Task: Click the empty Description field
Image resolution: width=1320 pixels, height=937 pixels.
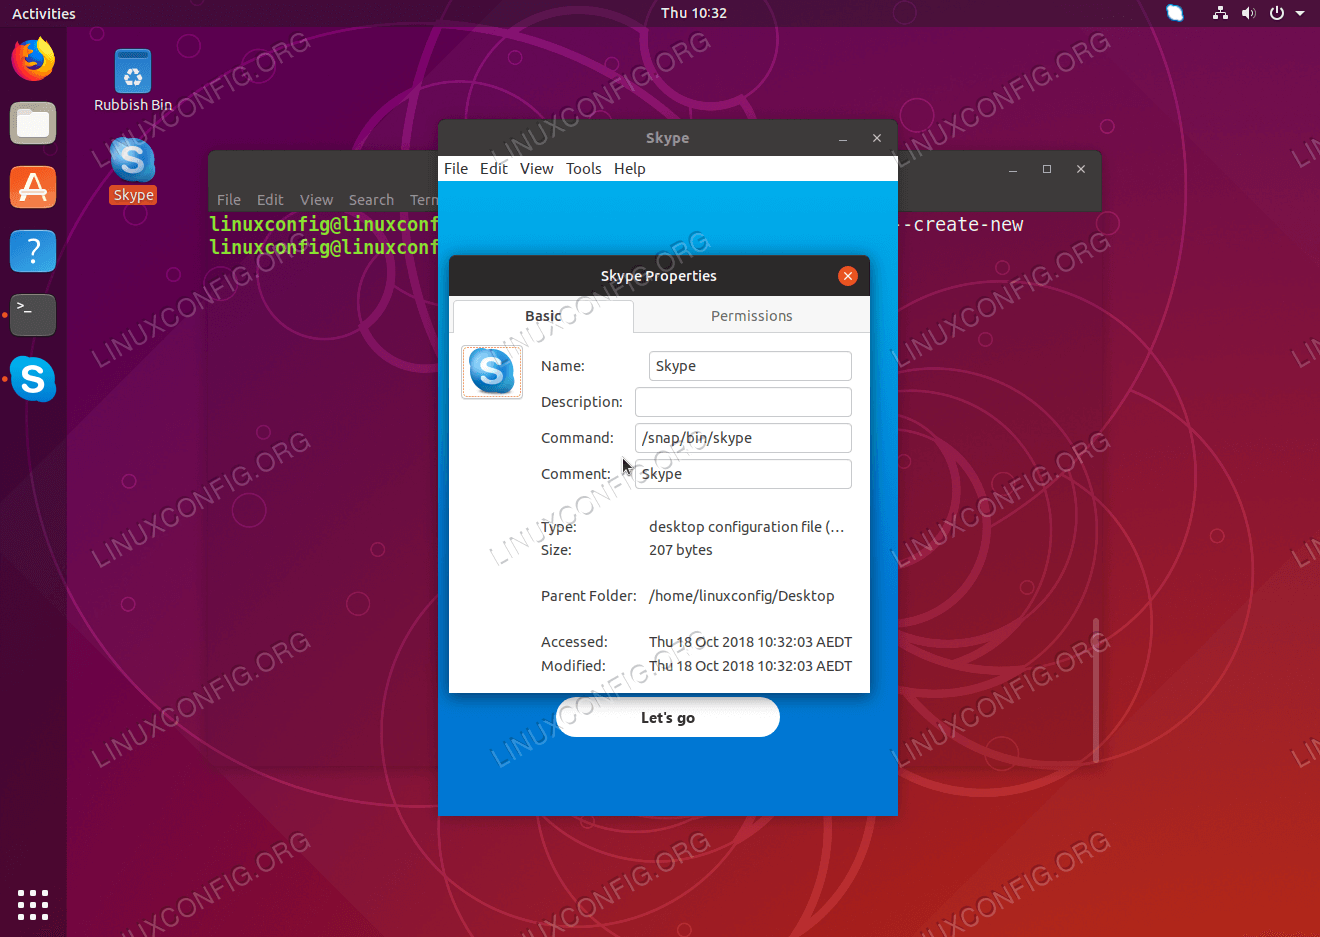Action: [x=743, y=402]
